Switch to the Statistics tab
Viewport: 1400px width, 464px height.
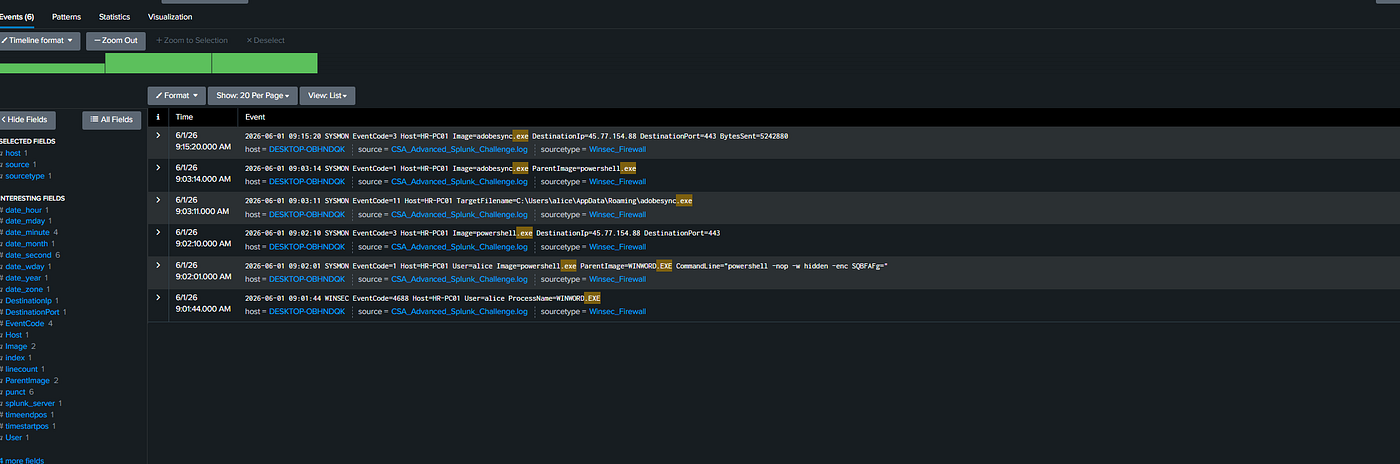(x=115, y=17)
